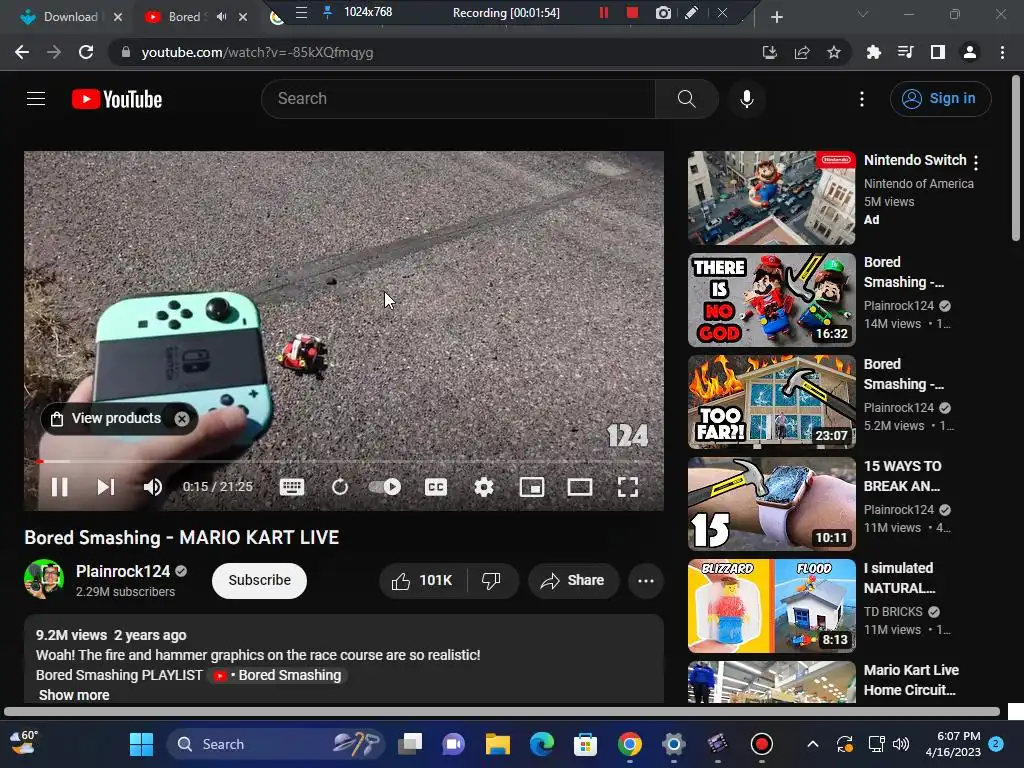Toggle the autoplay switch

click(x=385, y=487)
